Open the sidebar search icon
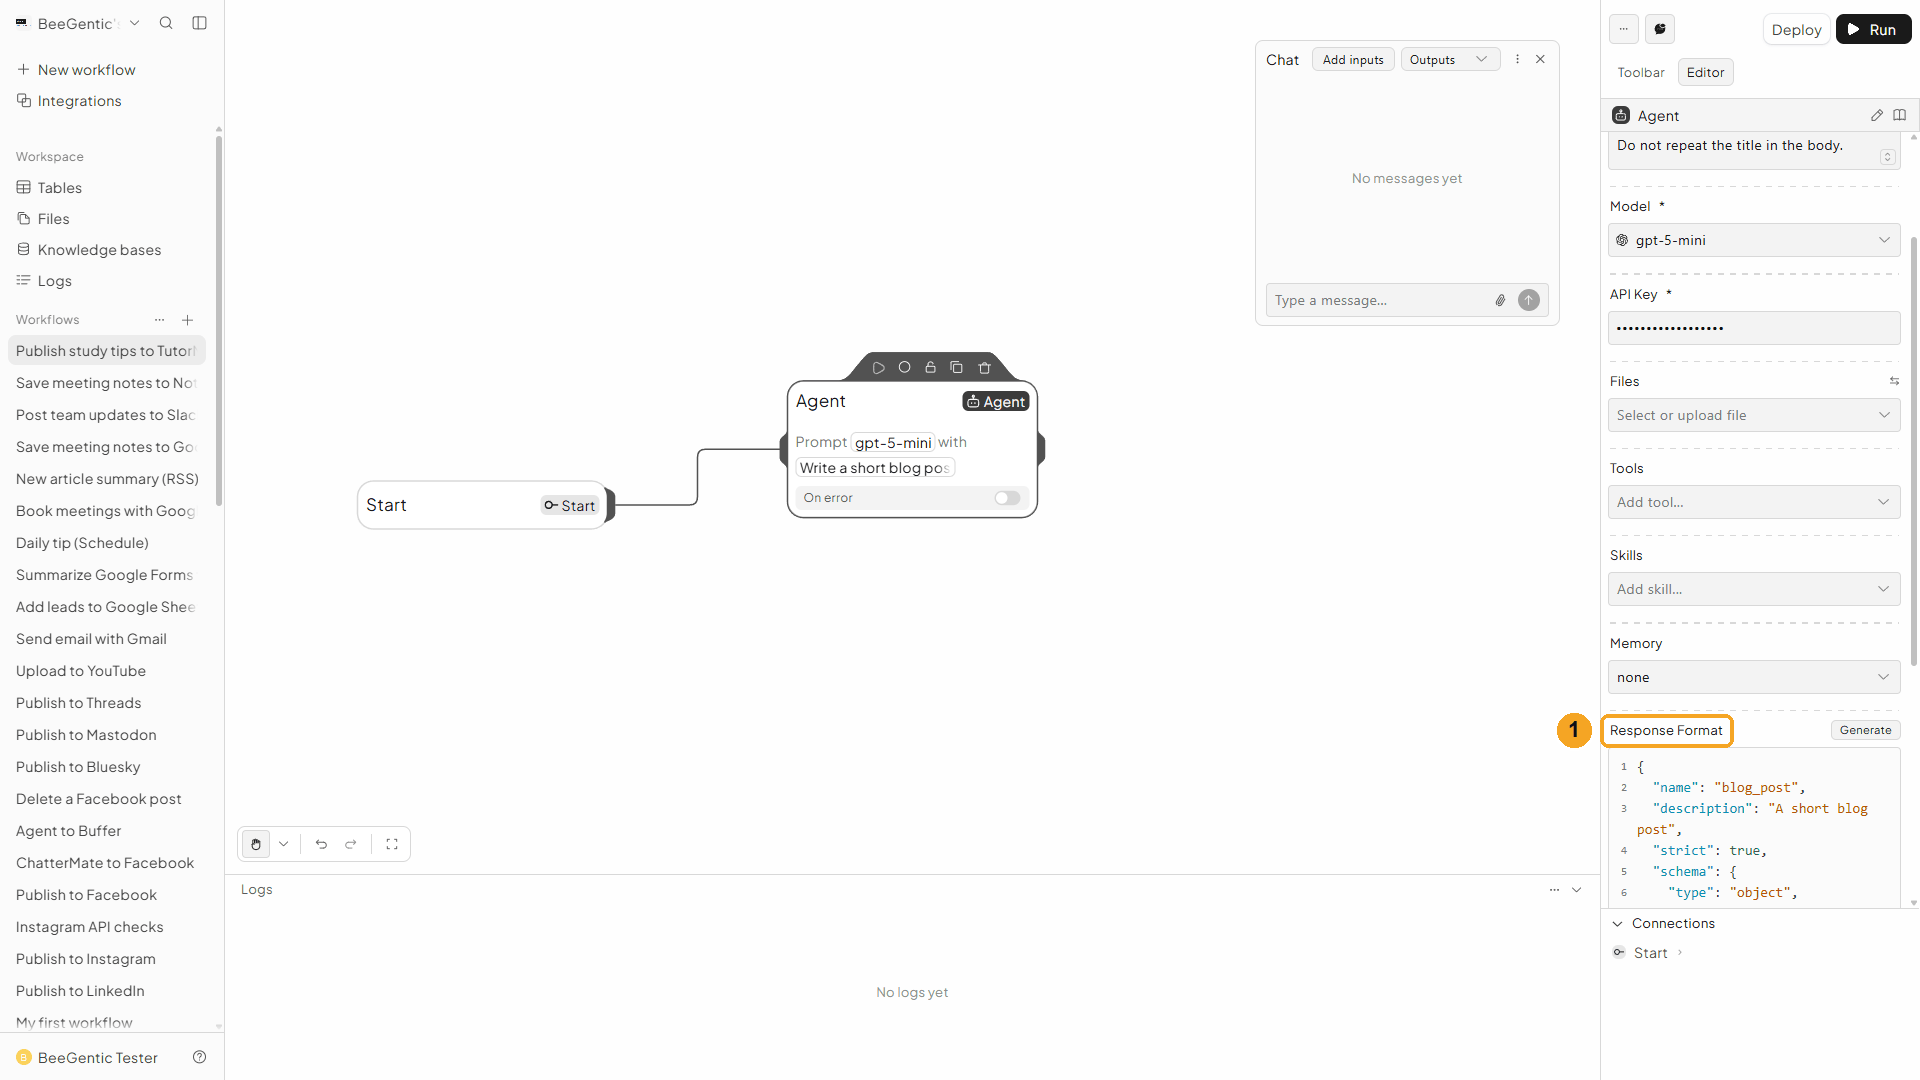Screen dimensions: 1920x1080 (166, 23)
